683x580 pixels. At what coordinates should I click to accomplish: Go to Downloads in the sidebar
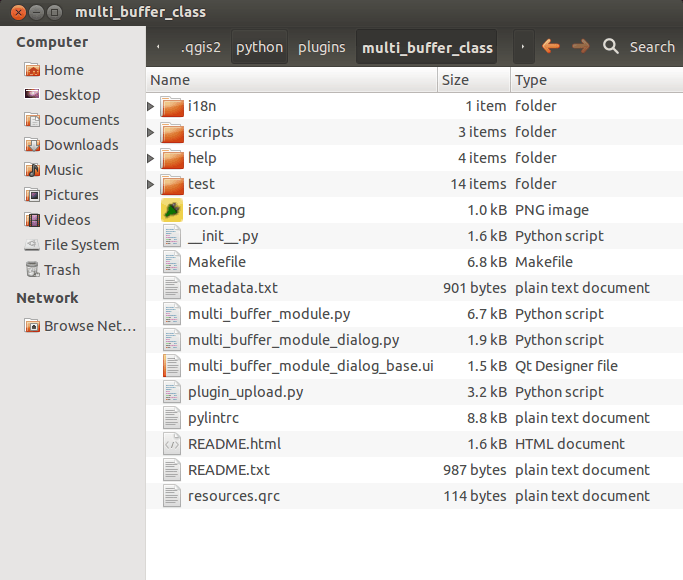point(71,145)
